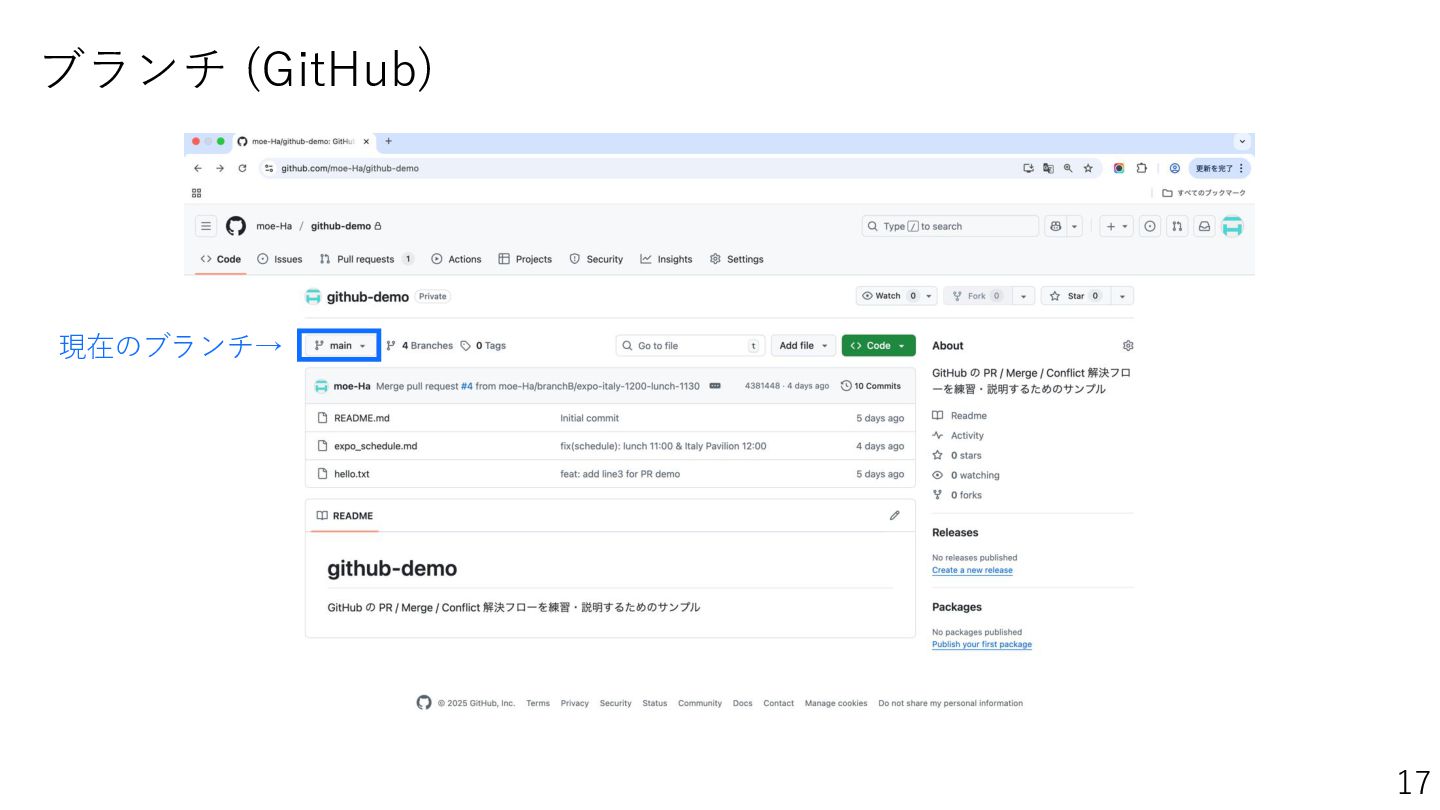
Task: Open the apps grid icon in bookmarks bar
Action: [x=197, y=193]
